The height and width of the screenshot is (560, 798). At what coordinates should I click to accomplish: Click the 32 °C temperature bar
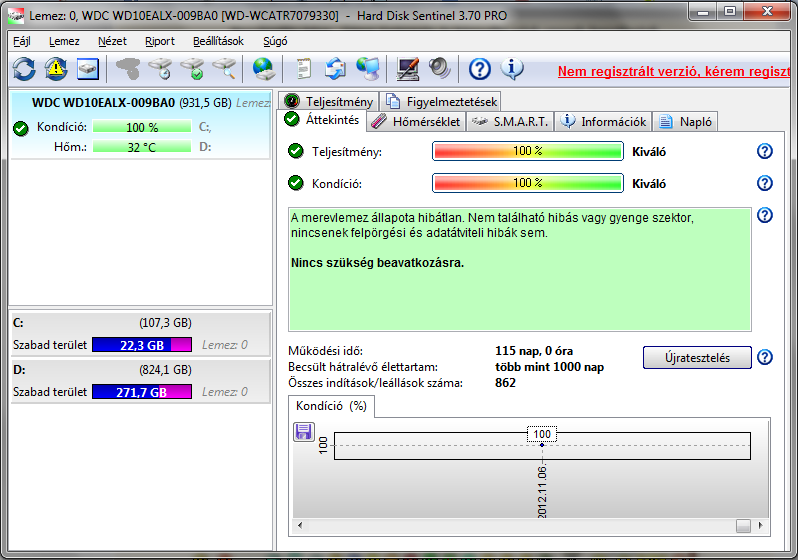coord(142,147)
